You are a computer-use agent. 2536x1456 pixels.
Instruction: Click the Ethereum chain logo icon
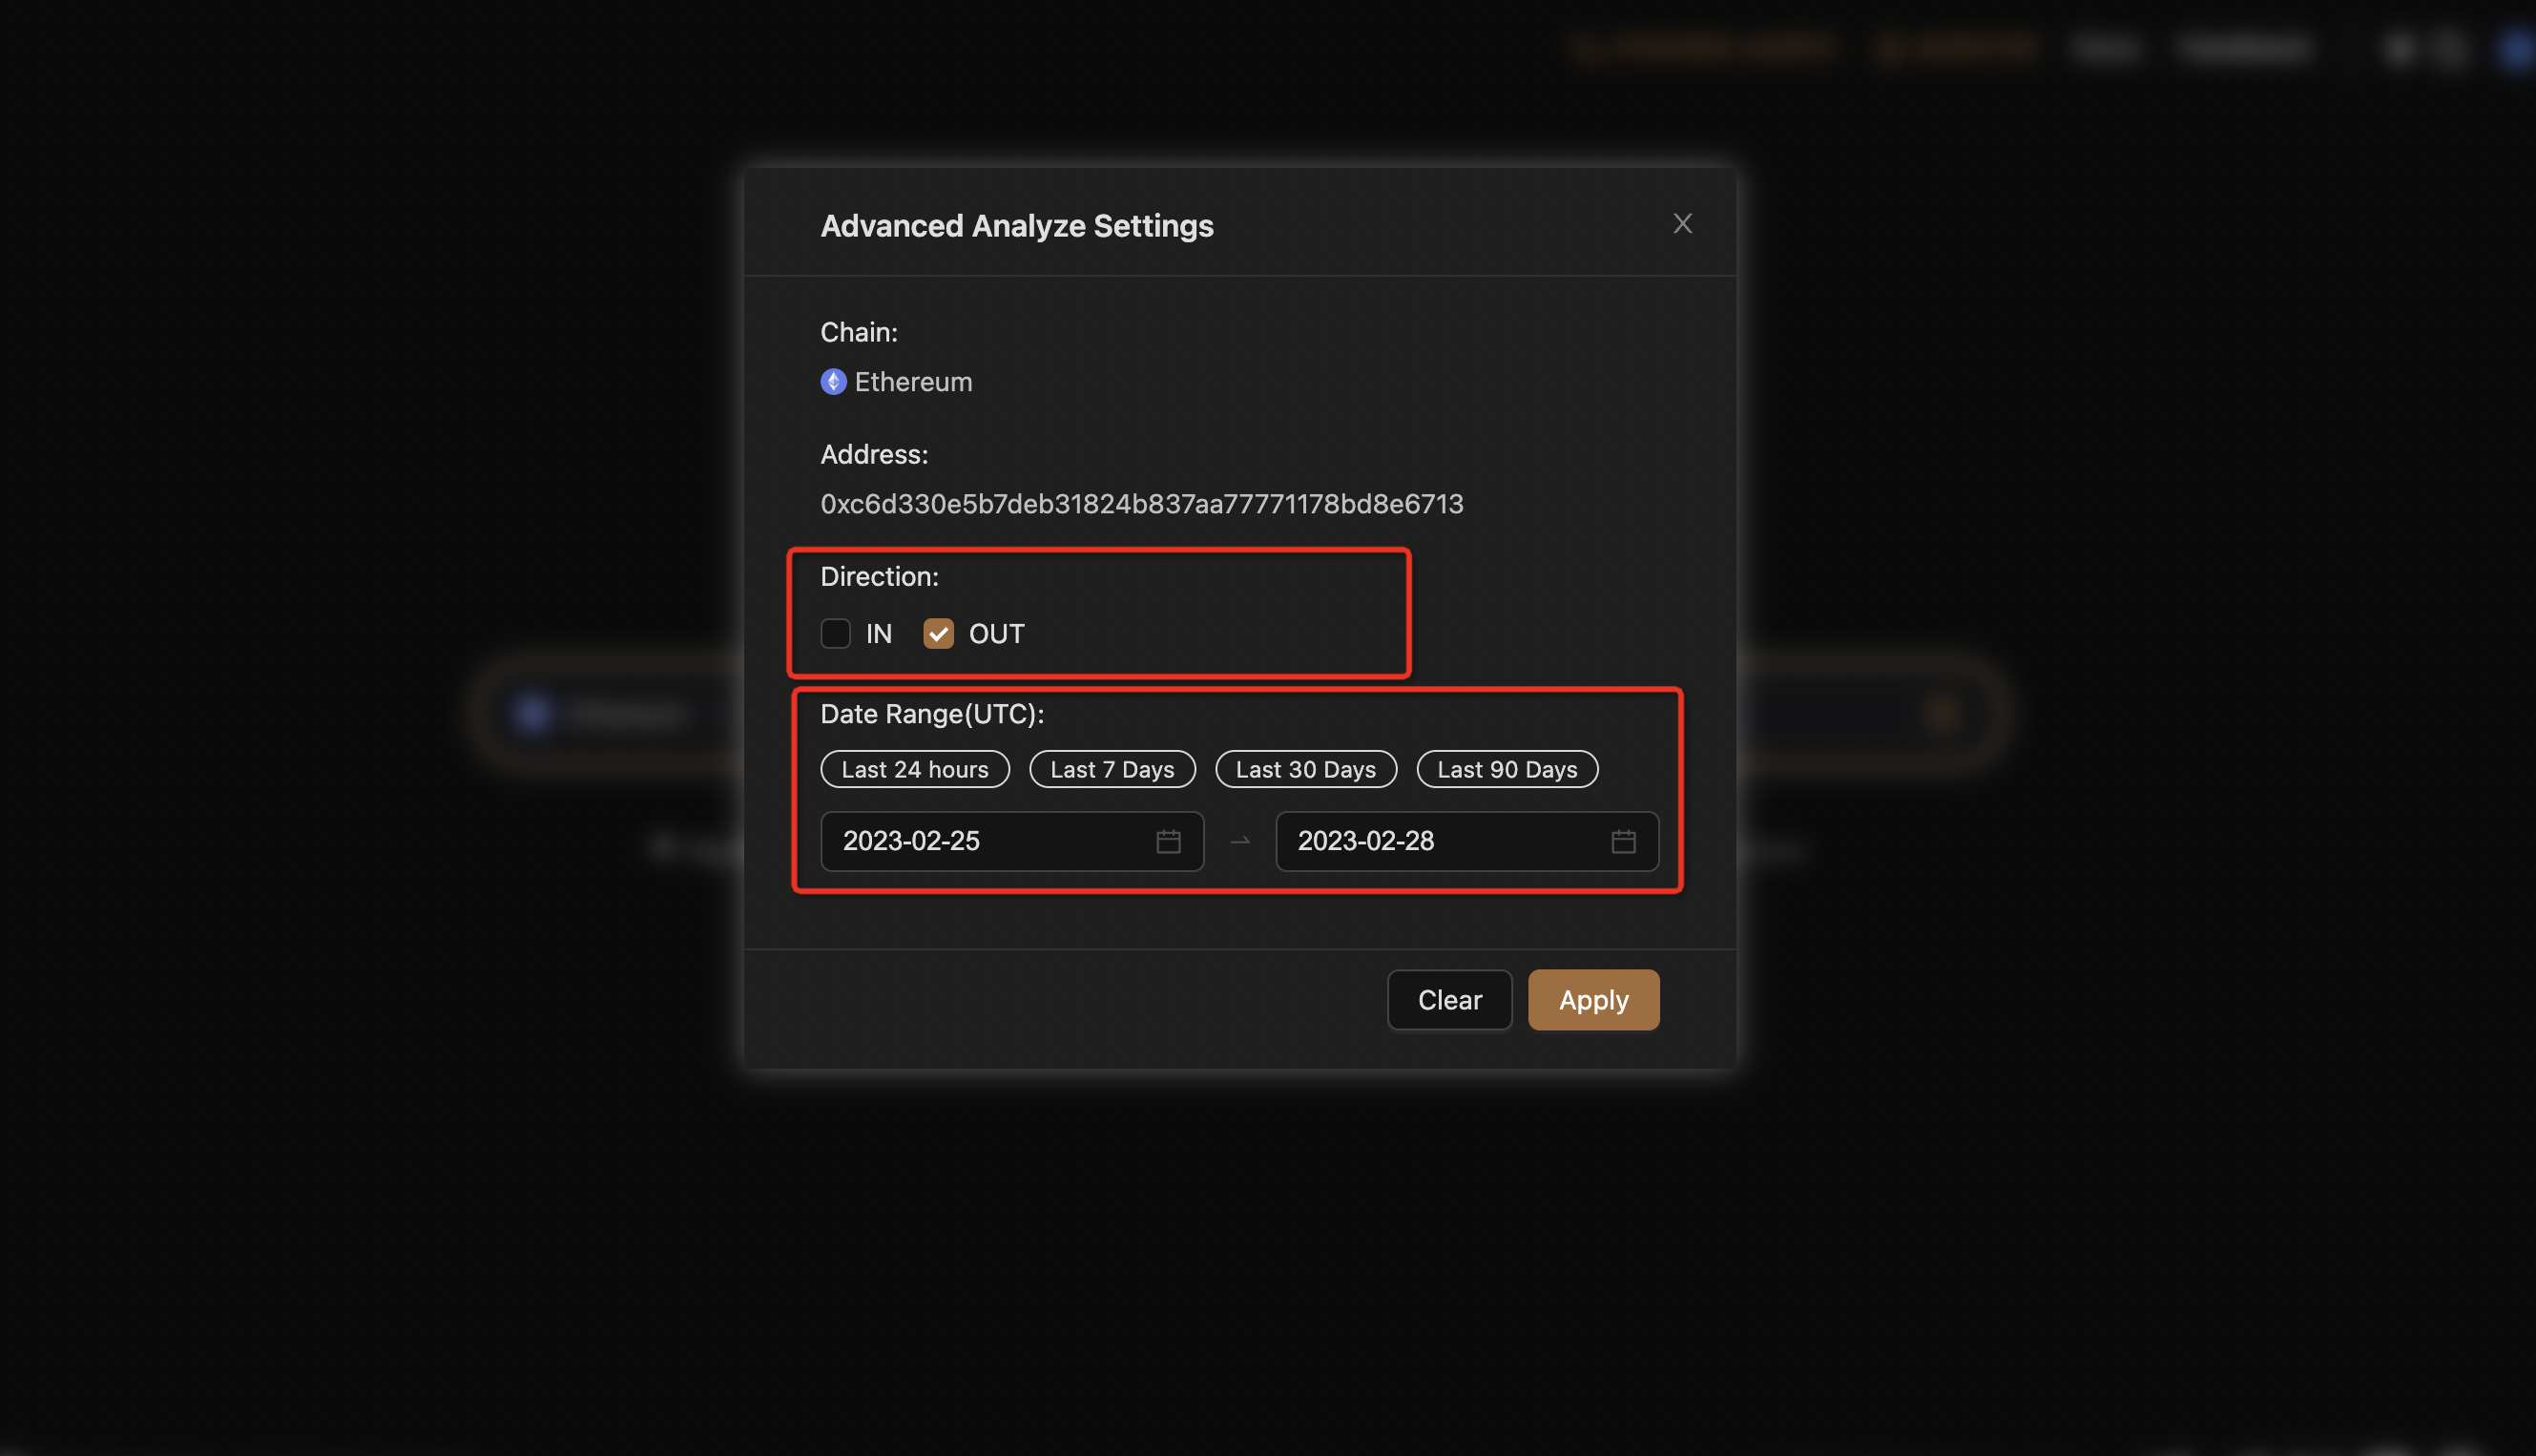coord(833,382)
